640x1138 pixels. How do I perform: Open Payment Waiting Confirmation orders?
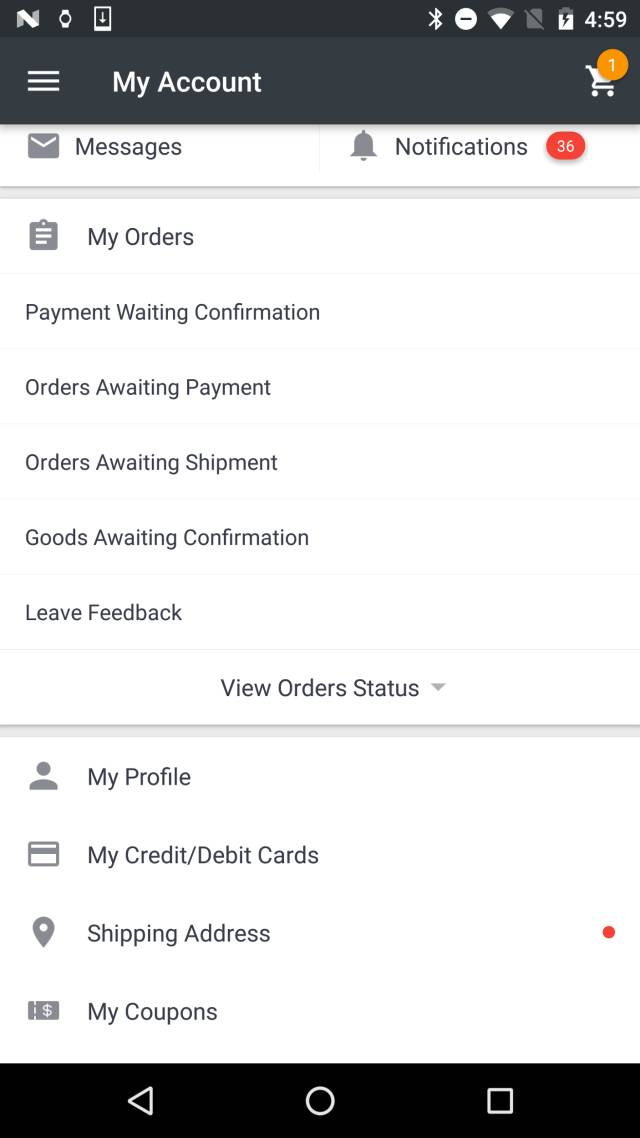click(x=172, y=312)
